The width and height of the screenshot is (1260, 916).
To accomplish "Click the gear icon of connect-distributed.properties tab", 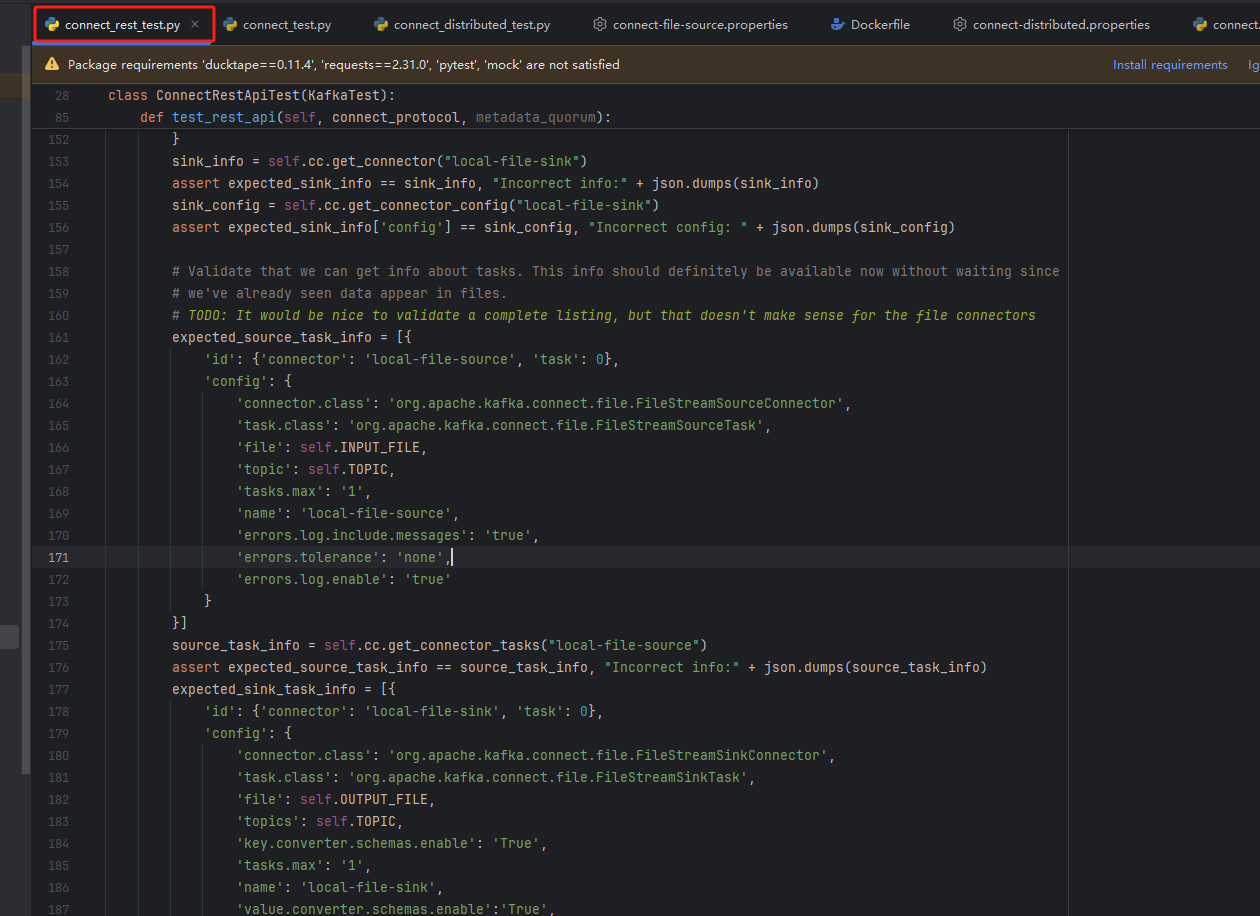I will (960, 24).
